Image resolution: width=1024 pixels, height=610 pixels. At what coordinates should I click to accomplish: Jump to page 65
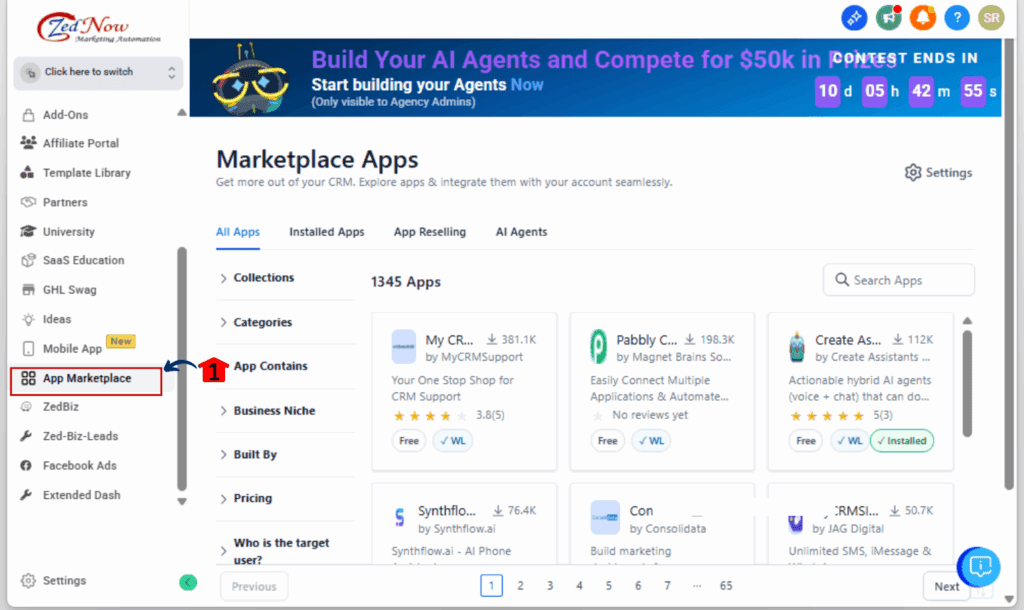726,586
